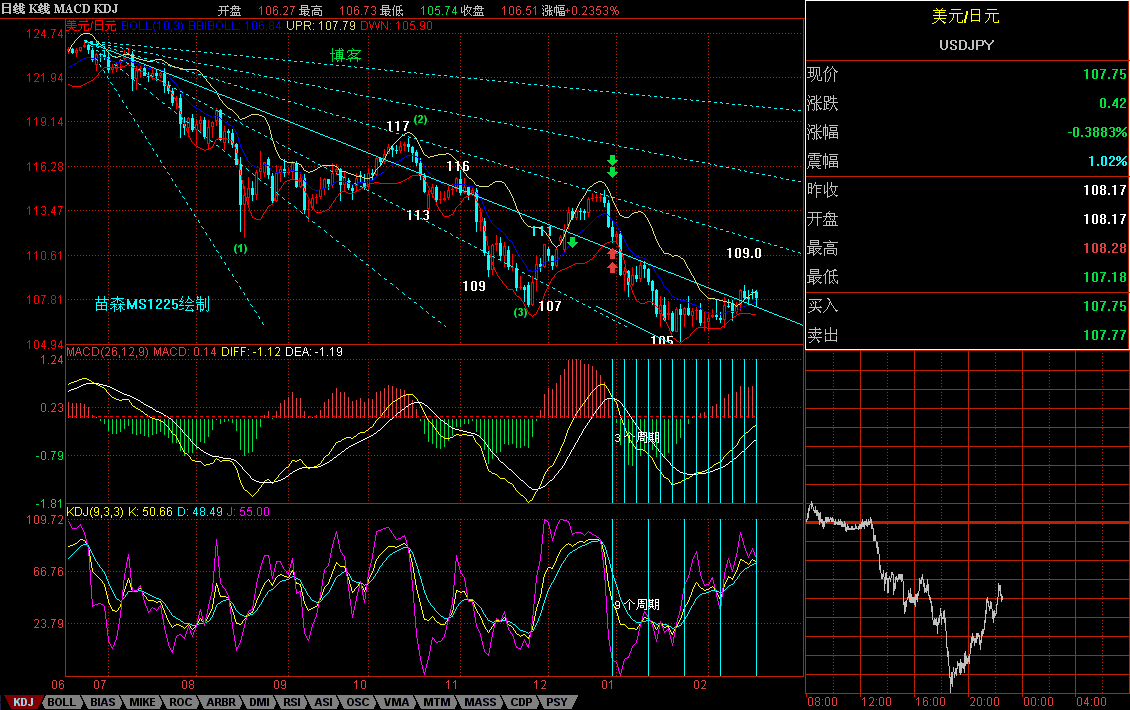
Task: Select the MASS indicator tab
Action: point(479,702)
